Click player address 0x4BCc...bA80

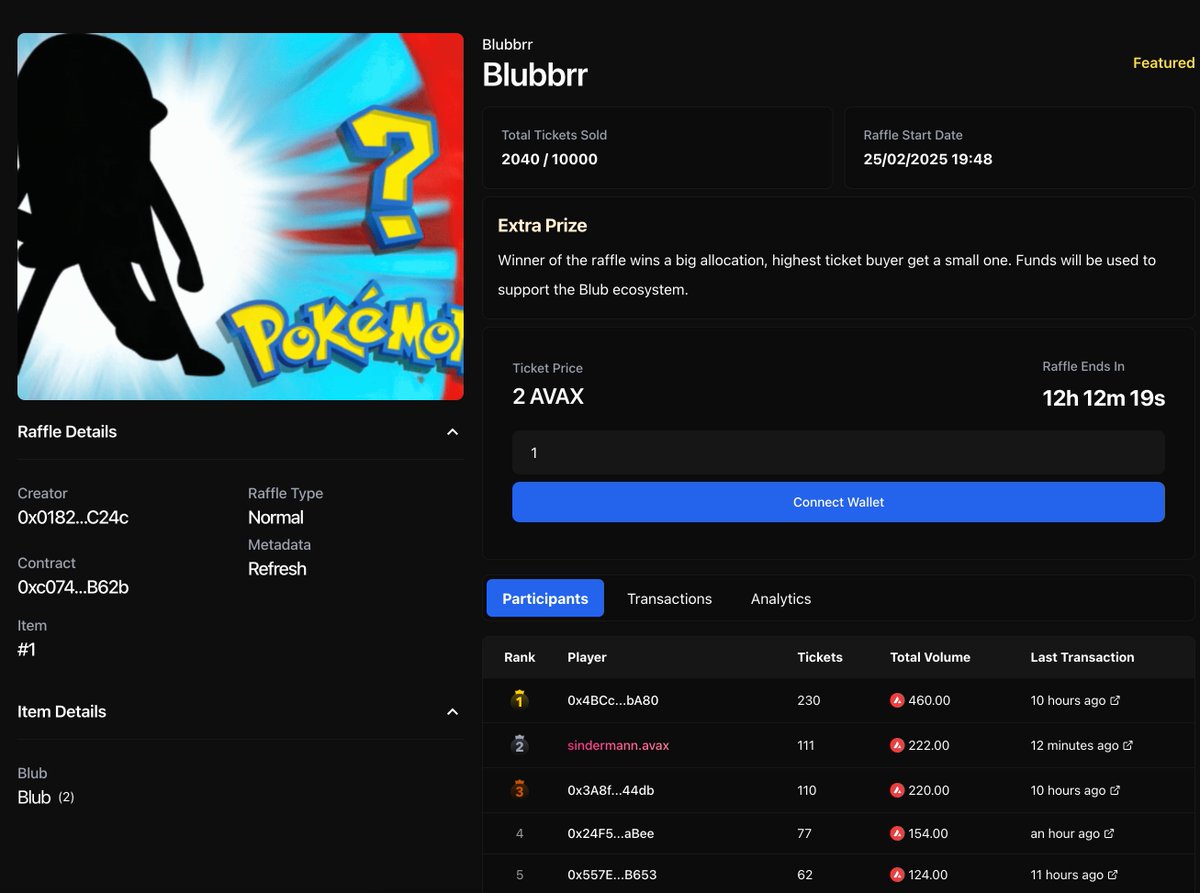(613, 700)
